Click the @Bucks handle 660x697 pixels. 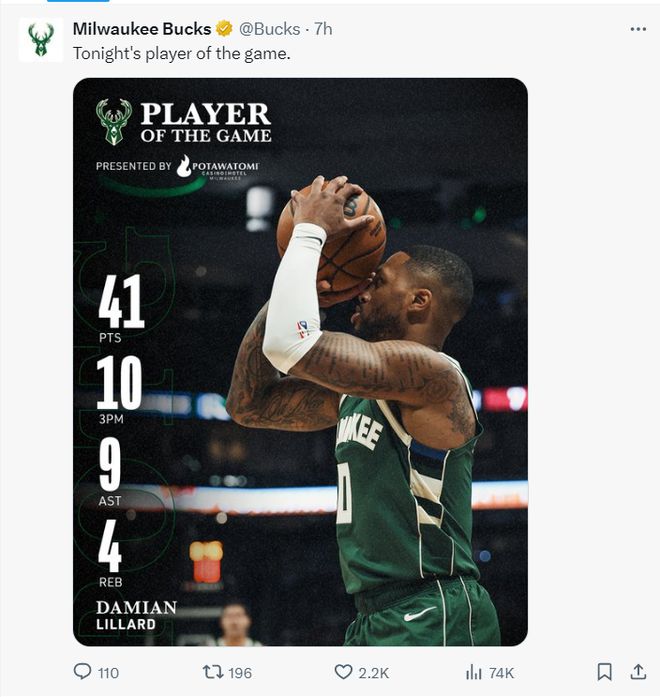[x=269, y=29]
